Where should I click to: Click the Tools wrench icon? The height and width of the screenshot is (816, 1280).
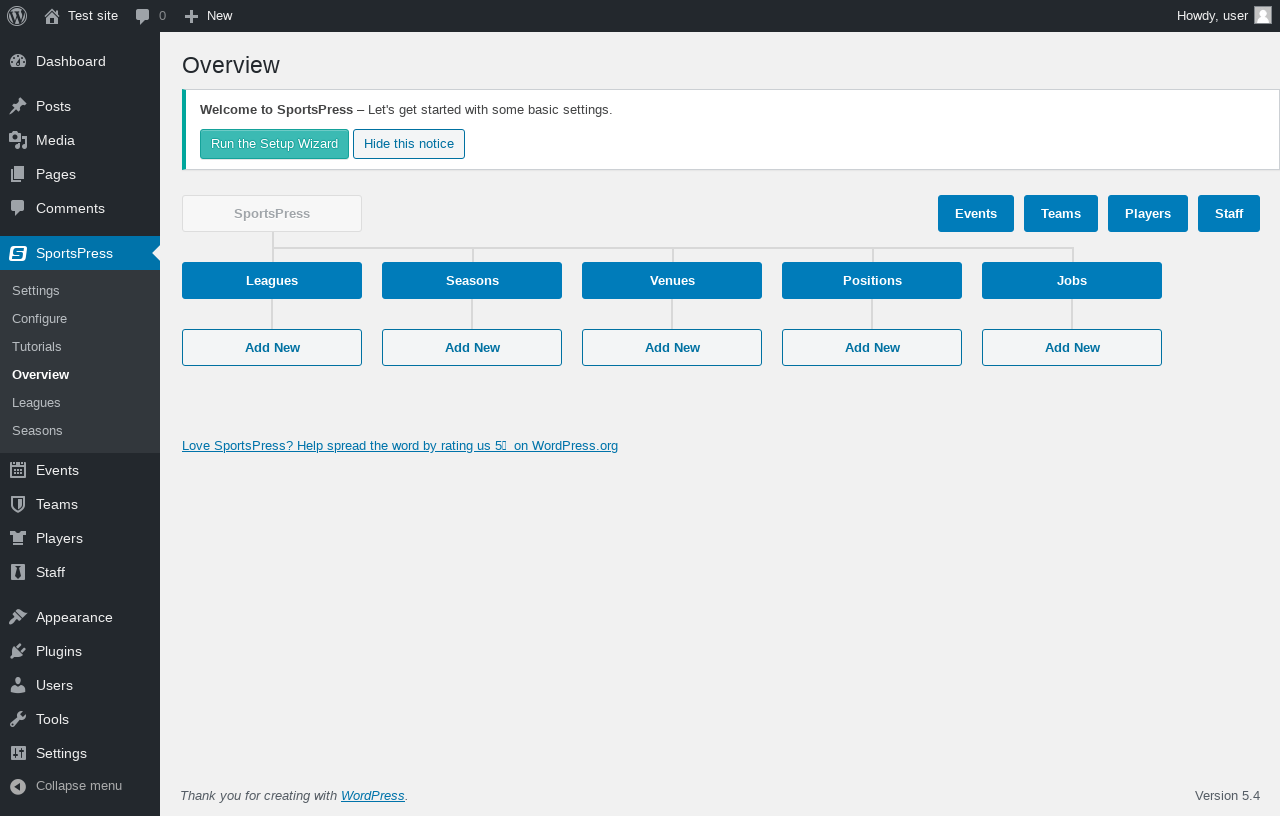click(x=18, y=719)
